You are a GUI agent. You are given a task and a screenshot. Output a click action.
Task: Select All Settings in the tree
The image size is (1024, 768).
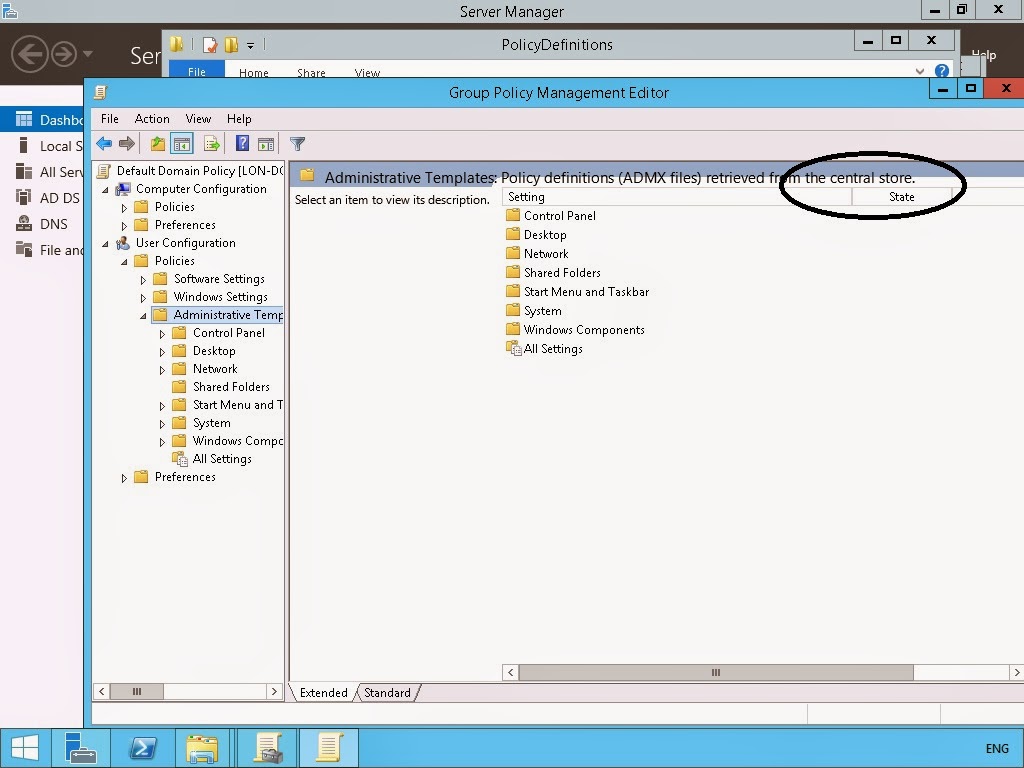[x=212, y=459]
